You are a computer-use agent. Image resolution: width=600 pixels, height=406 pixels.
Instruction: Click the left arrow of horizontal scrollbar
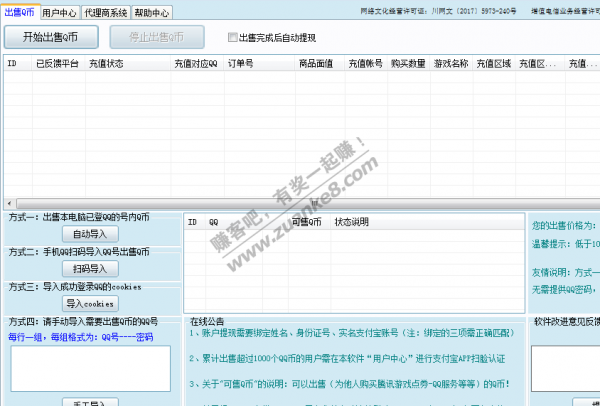click(x=10, y=203)
